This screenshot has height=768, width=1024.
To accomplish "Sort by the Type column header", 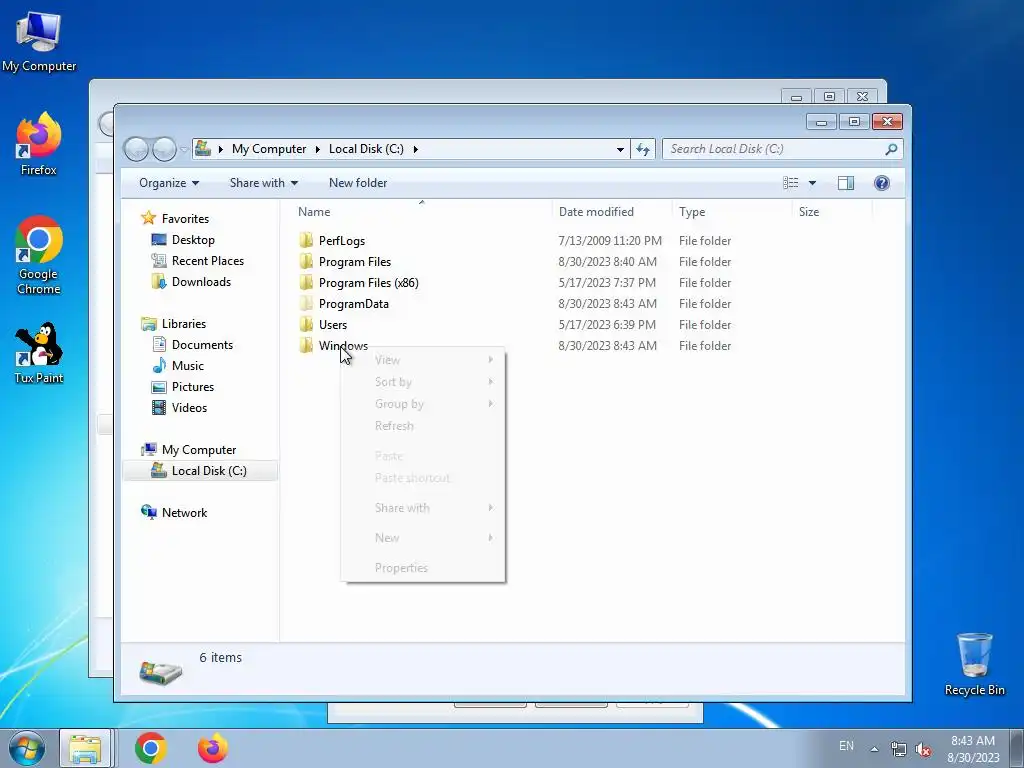I will click(731, 212).
